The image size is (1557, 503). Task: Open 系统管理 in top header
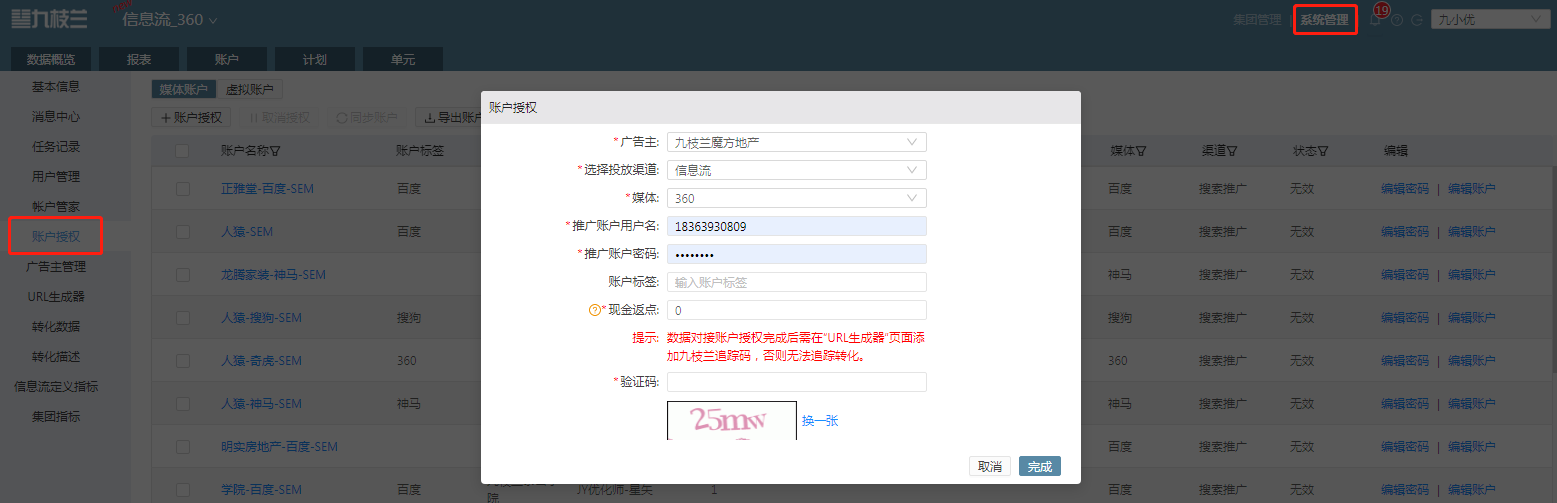(x=1324, y=19)
